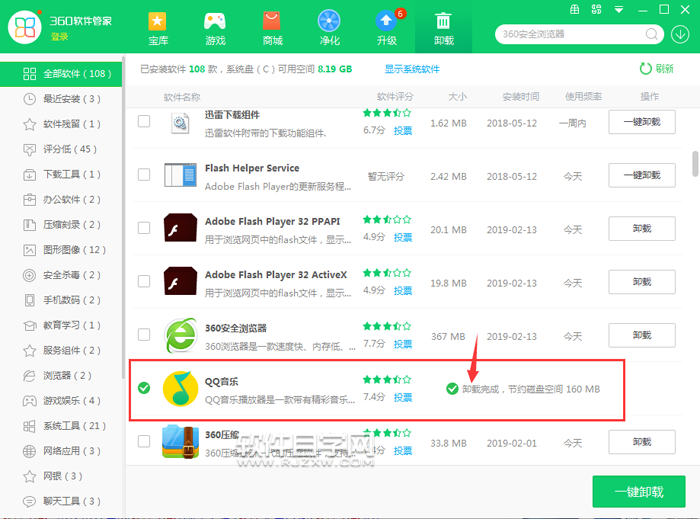The height and width of the screenshot is (519, 700).
Task: Open the 升级 upgrade arrow tab
Action: [387, 29]
